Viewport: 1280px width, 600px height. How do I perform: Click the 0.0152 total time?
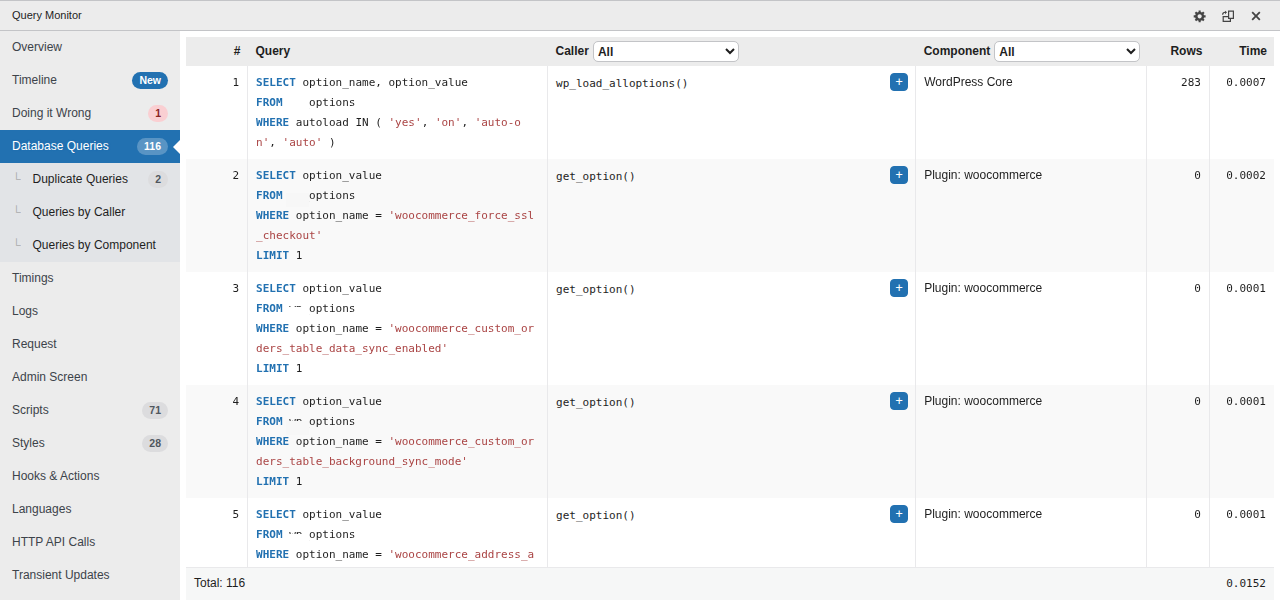[1246, 584]
